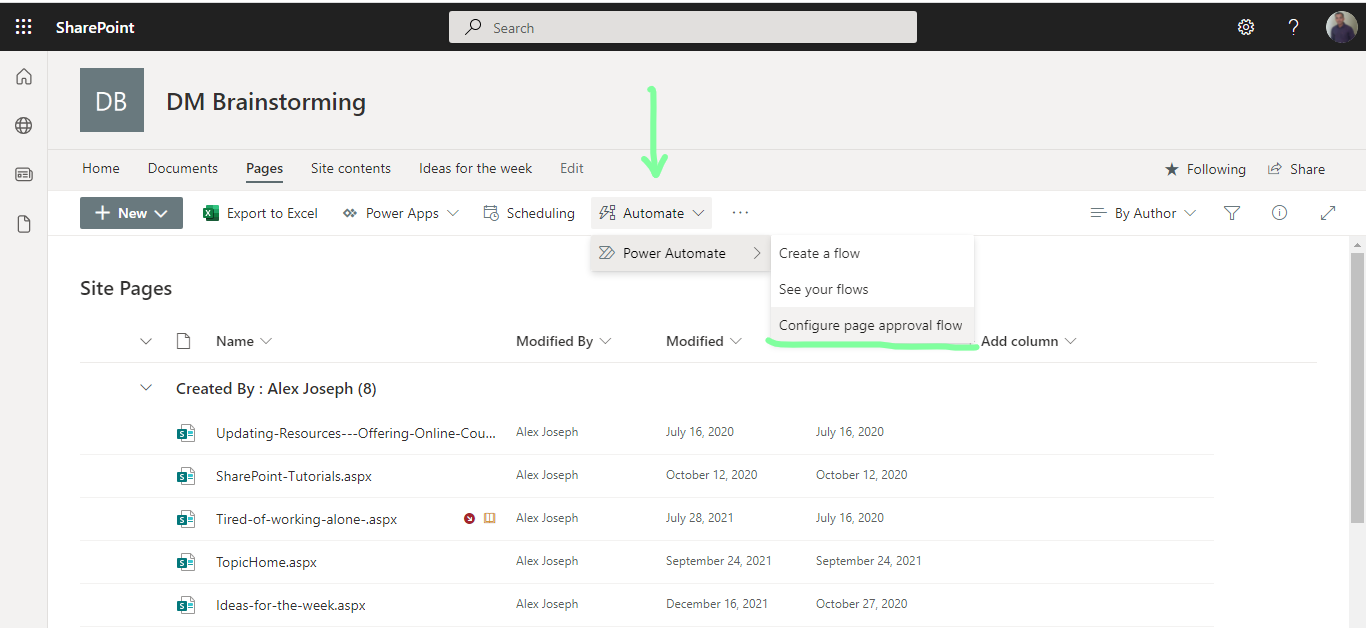Open the Power Apps dropdown
This screenshot has height=628, width=1366.
click(400, 212)
